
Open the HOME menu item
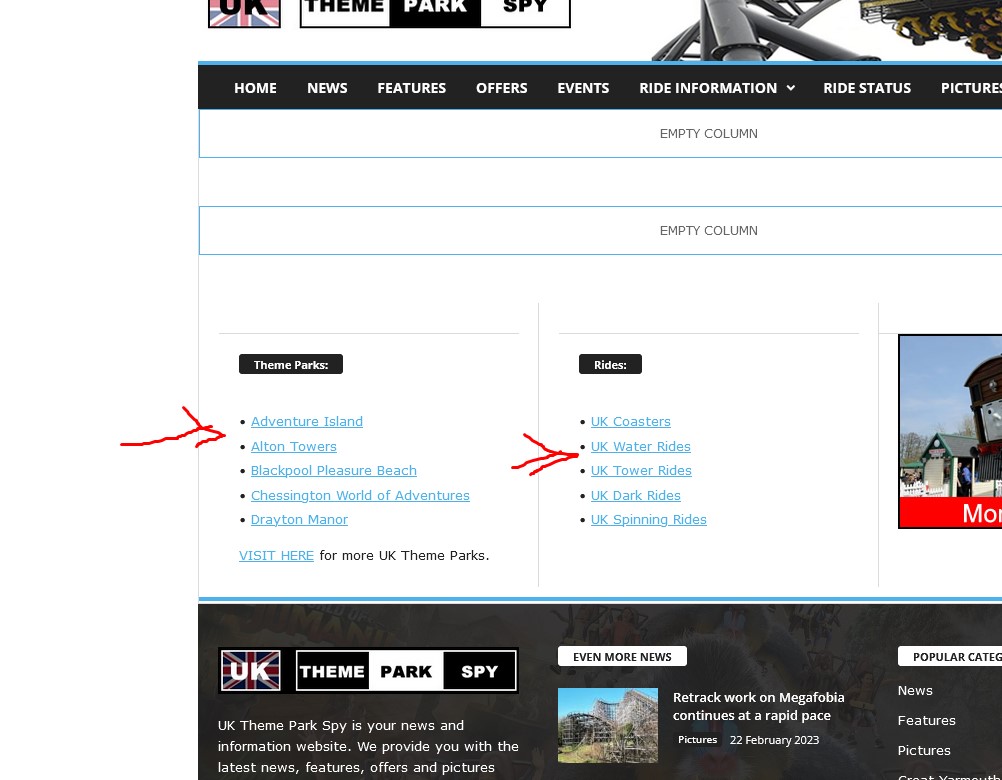(255, 88)
